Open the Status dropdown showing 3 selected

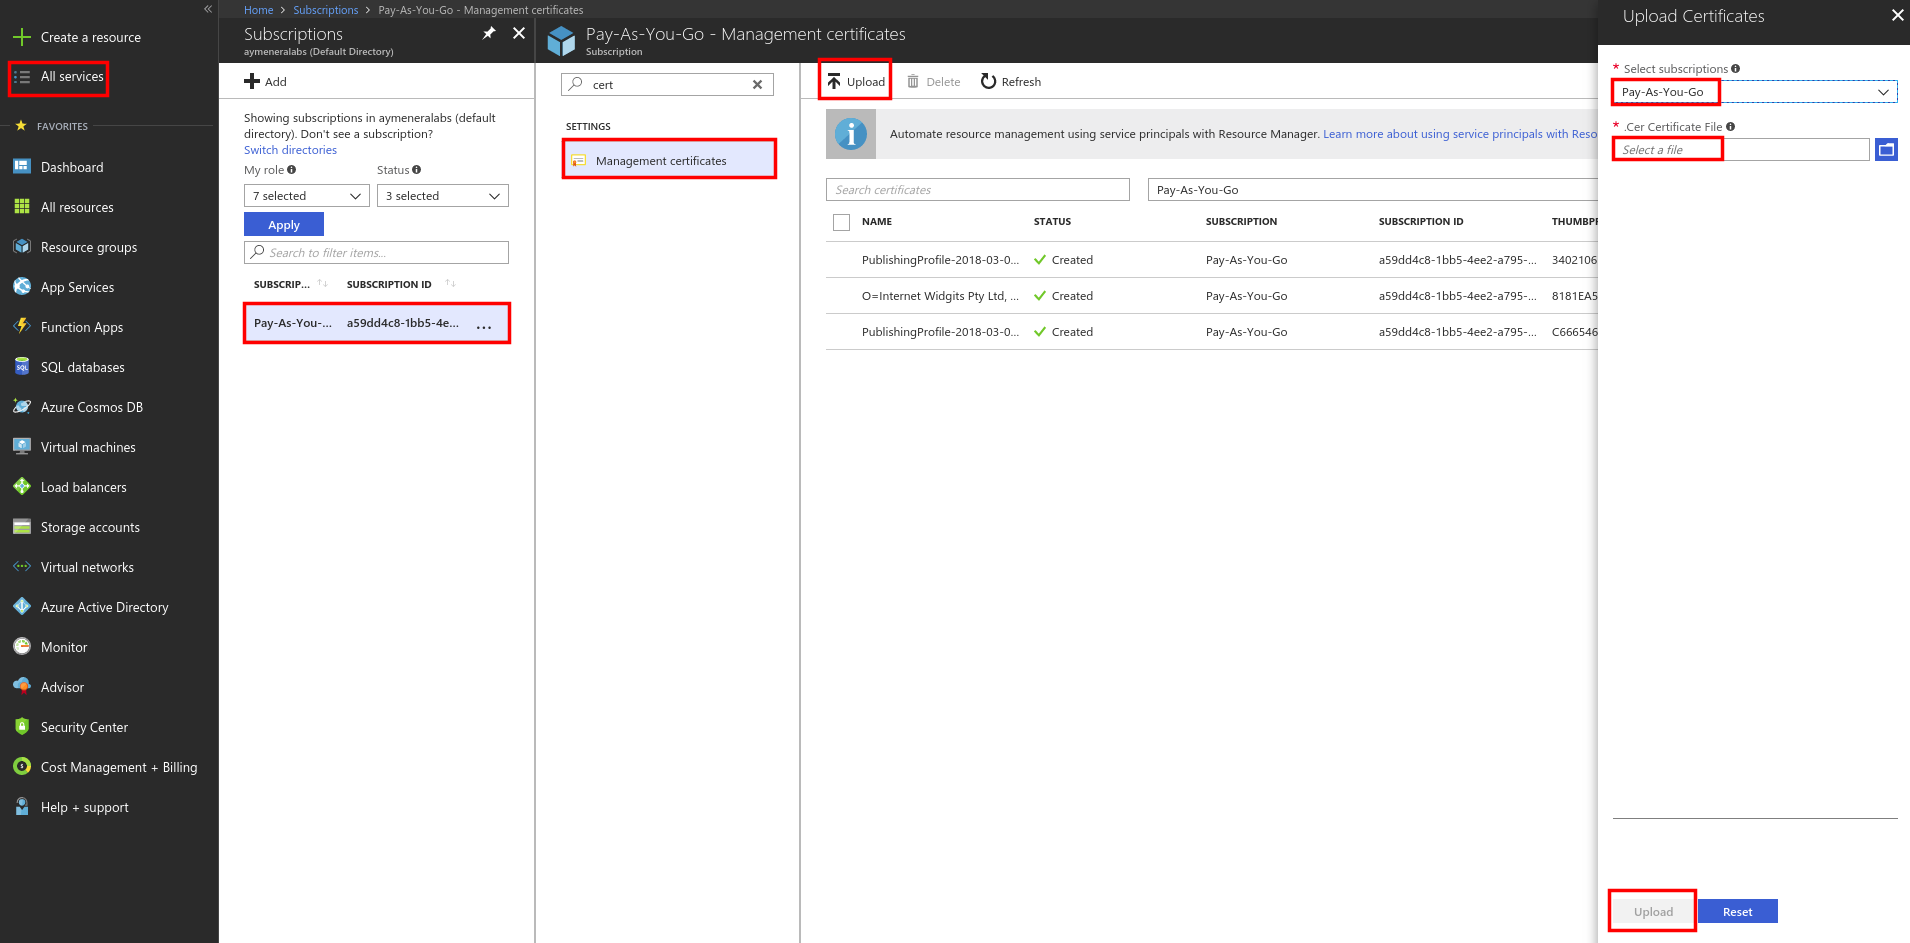point(442,195)
